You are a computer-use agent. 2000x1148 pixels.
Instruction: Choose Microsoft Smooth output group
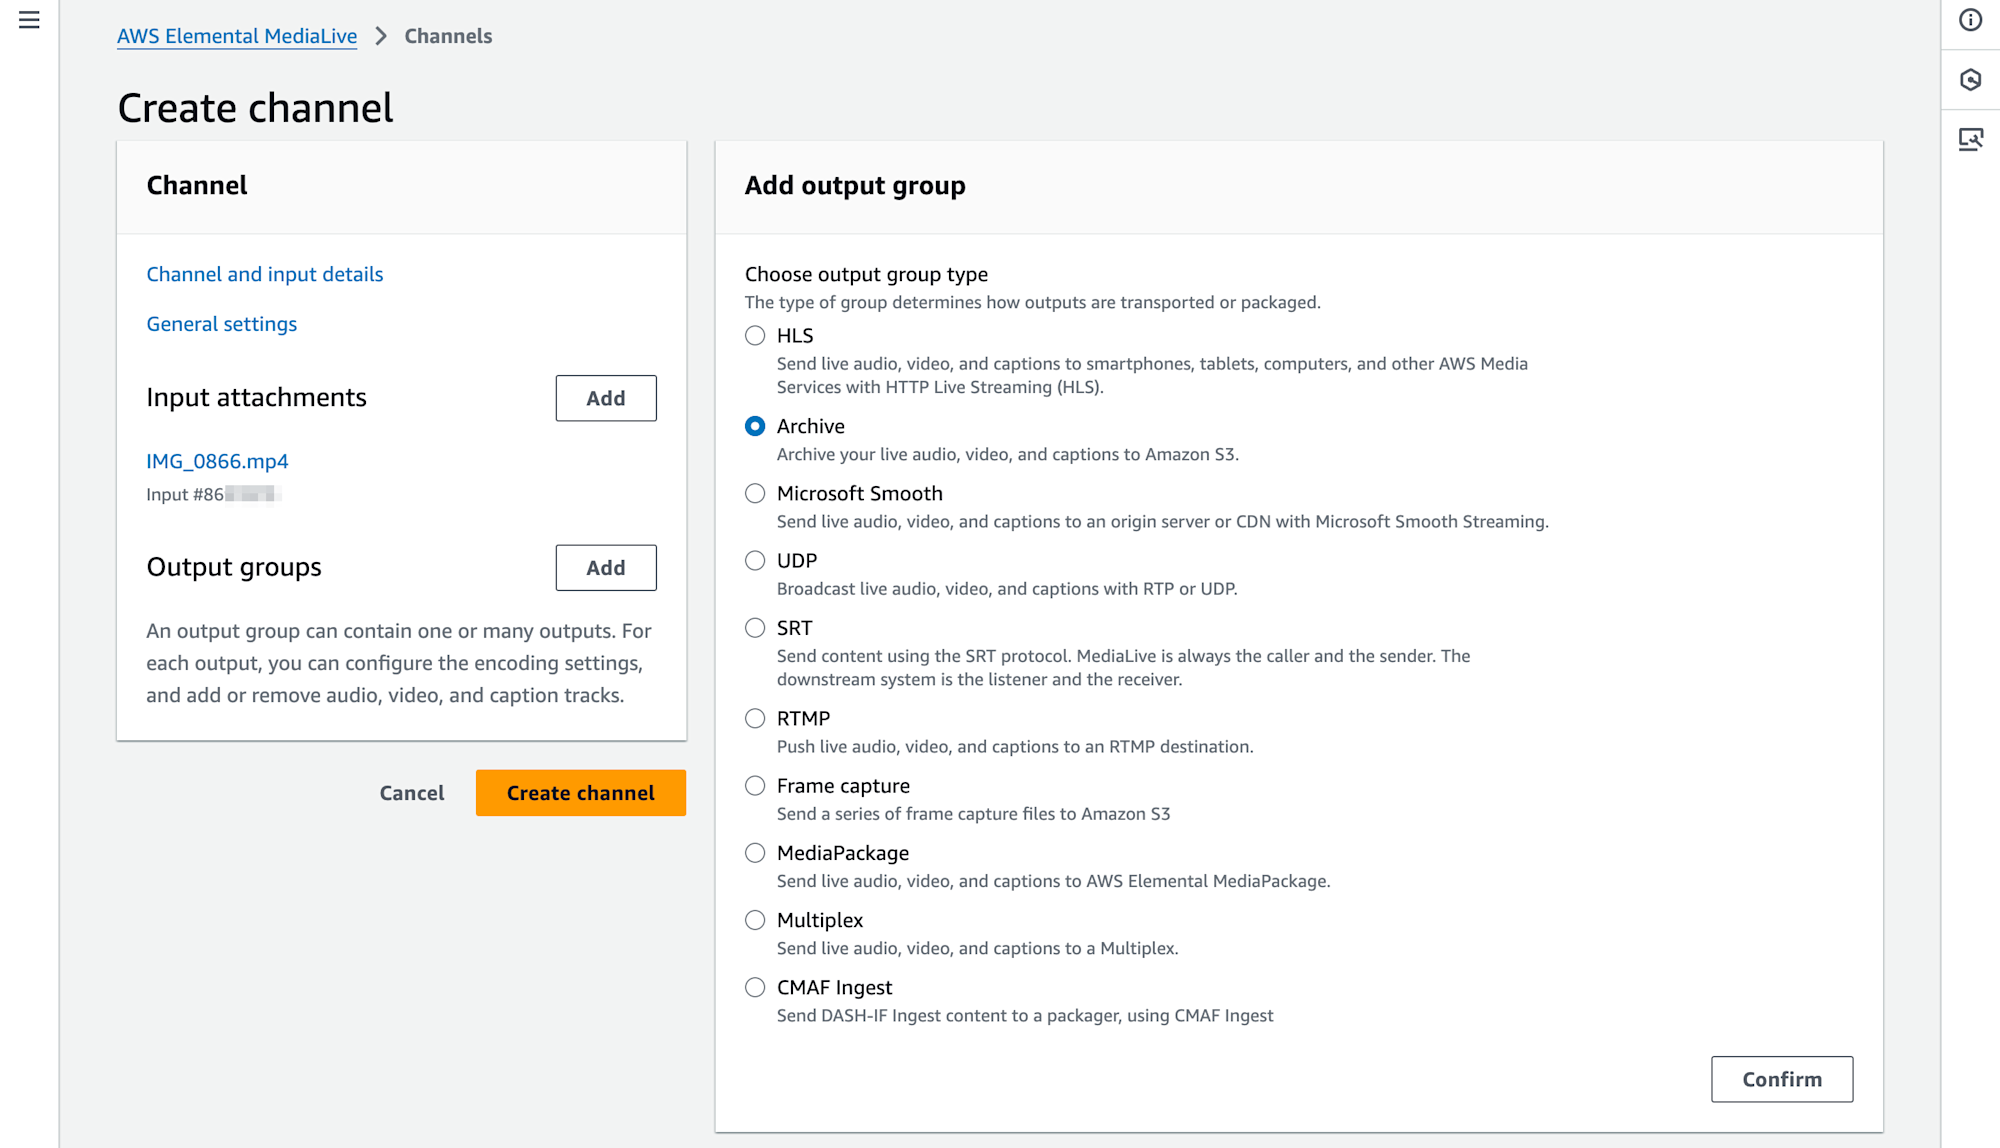755,493
